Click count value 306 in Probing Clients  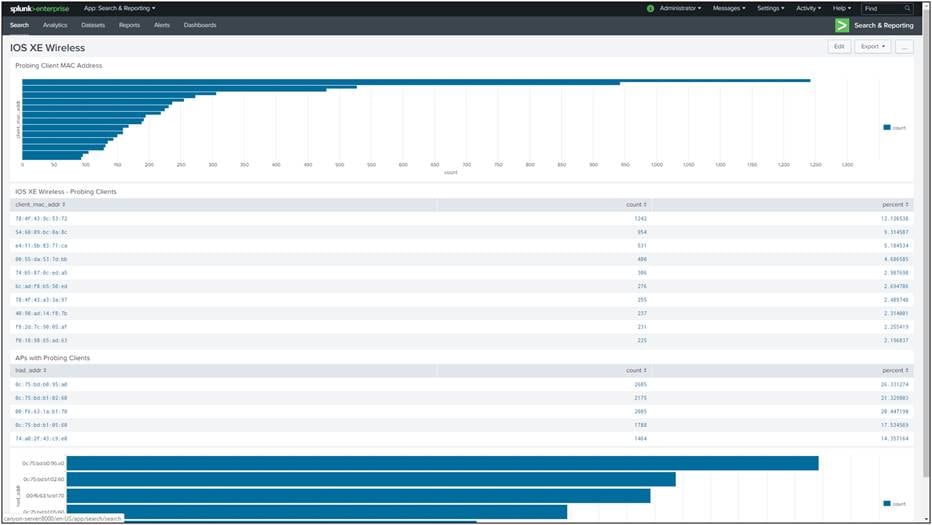pyautogui.click(x=642, y=273)
